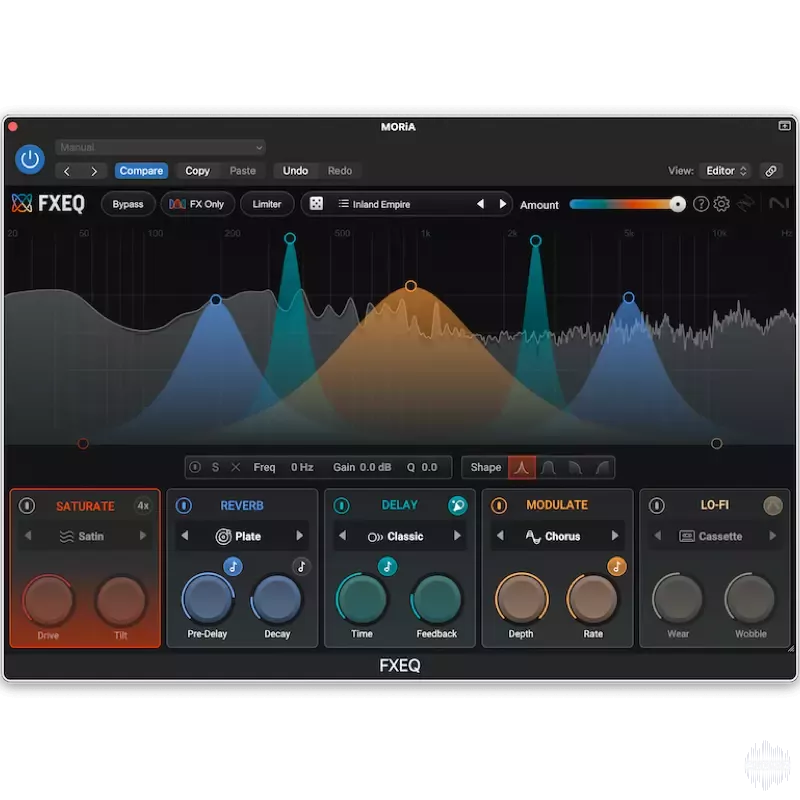
Task: Select the low-cut shape icon
Action: tap(602, 467)
